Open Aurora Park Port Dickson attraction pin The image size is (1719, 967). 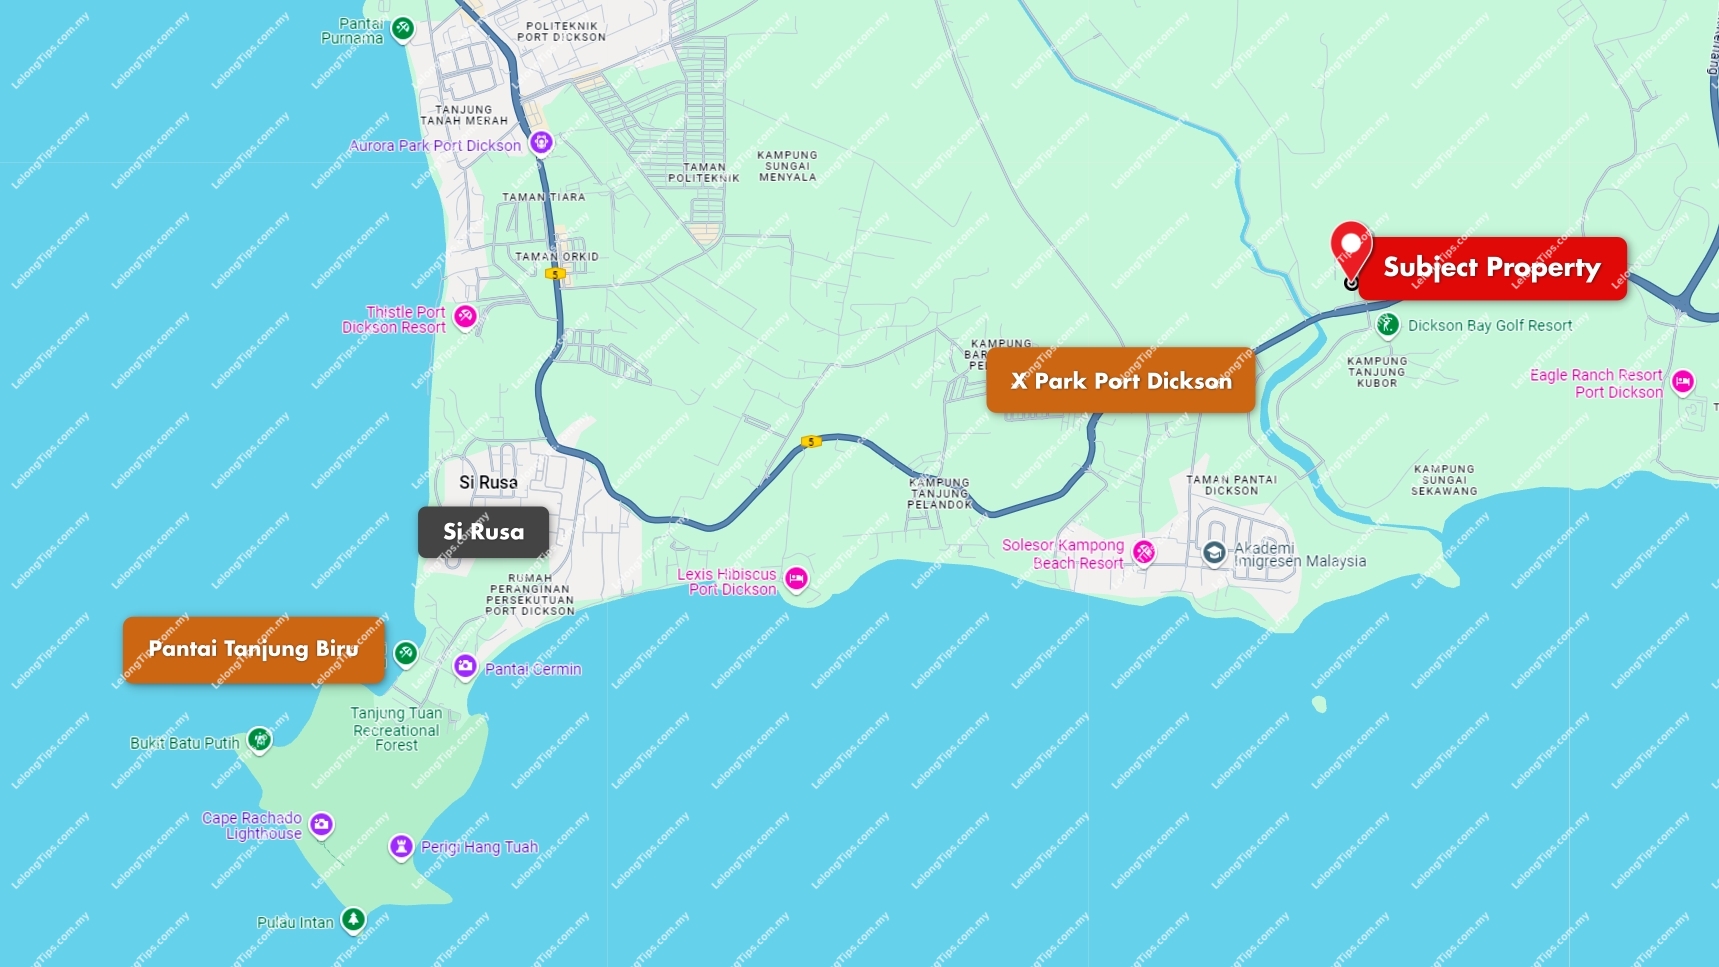[x=541, y=143]
